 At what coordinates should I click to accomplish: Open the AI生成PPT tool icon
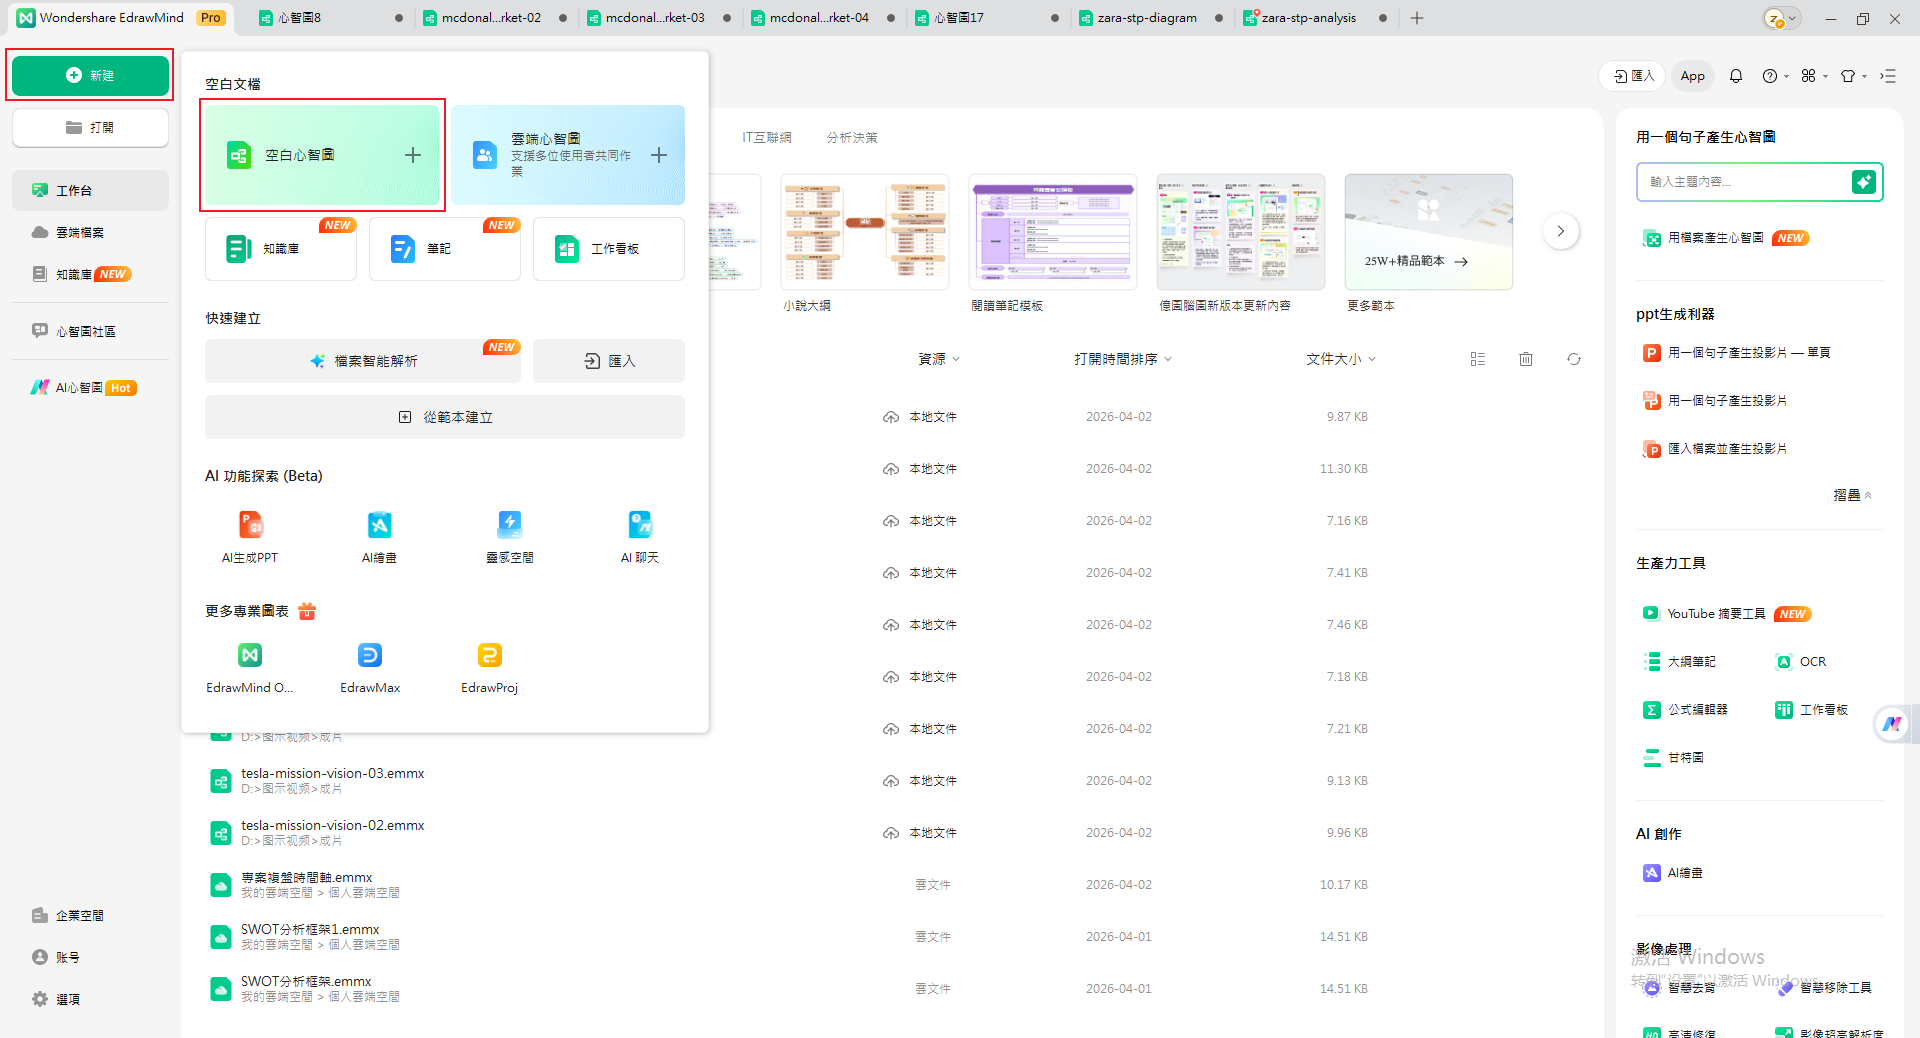[x=250, y=525]
